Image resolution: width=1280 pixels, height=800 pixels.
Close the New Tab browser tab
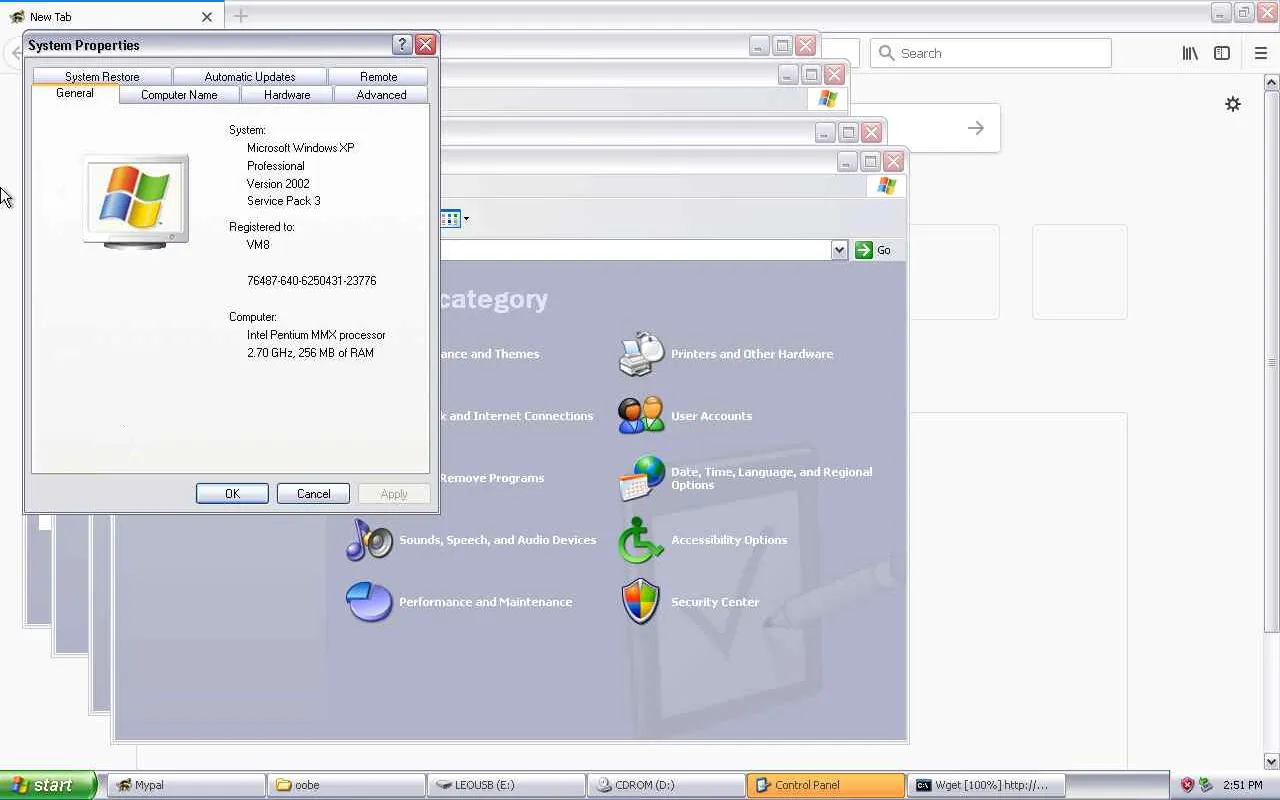coord(207,17)
